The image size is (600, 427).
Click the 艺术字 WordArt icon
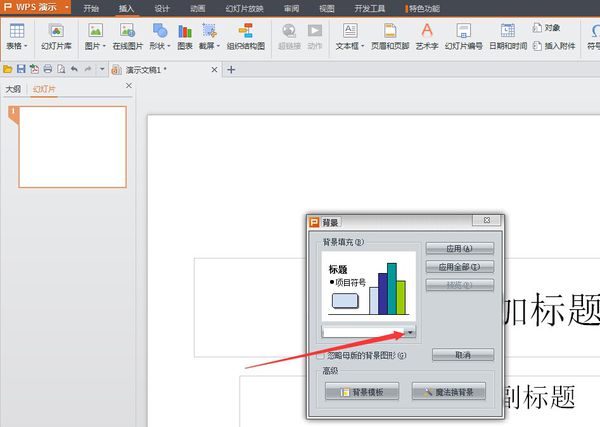(x=427, y=38)
